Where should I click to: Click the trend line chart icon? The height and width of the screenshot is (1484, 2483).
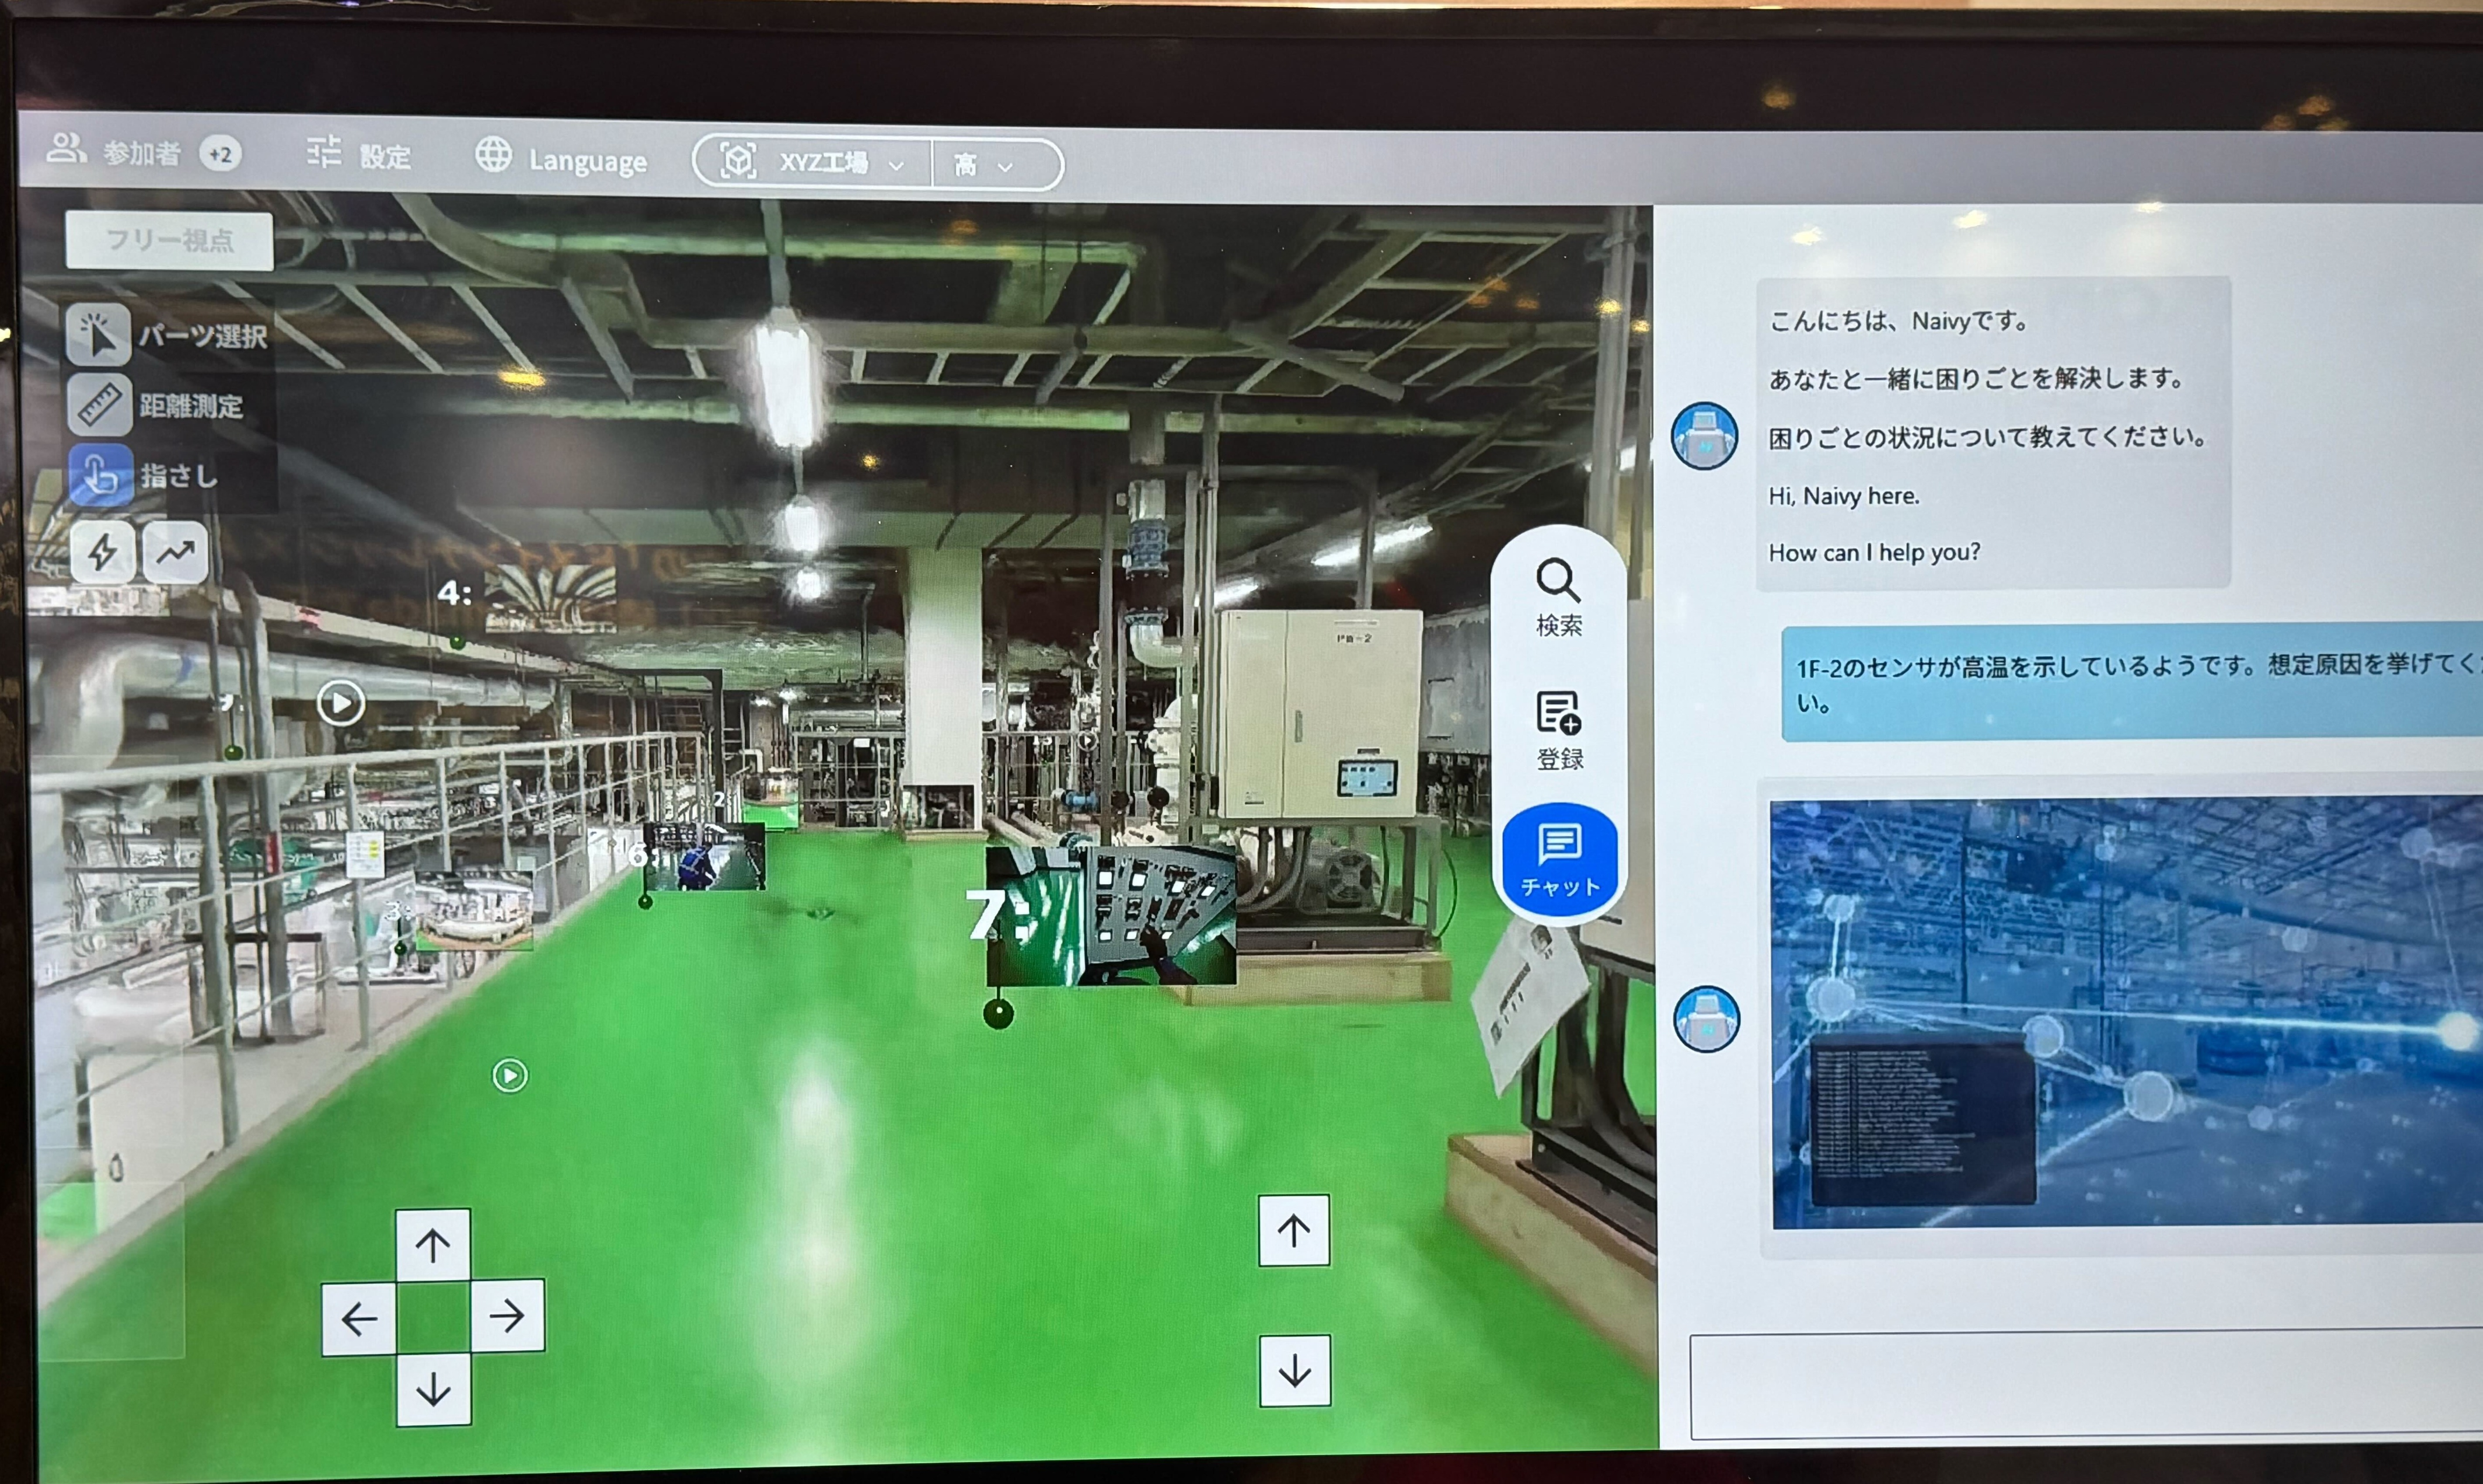[x=176, y=551]
